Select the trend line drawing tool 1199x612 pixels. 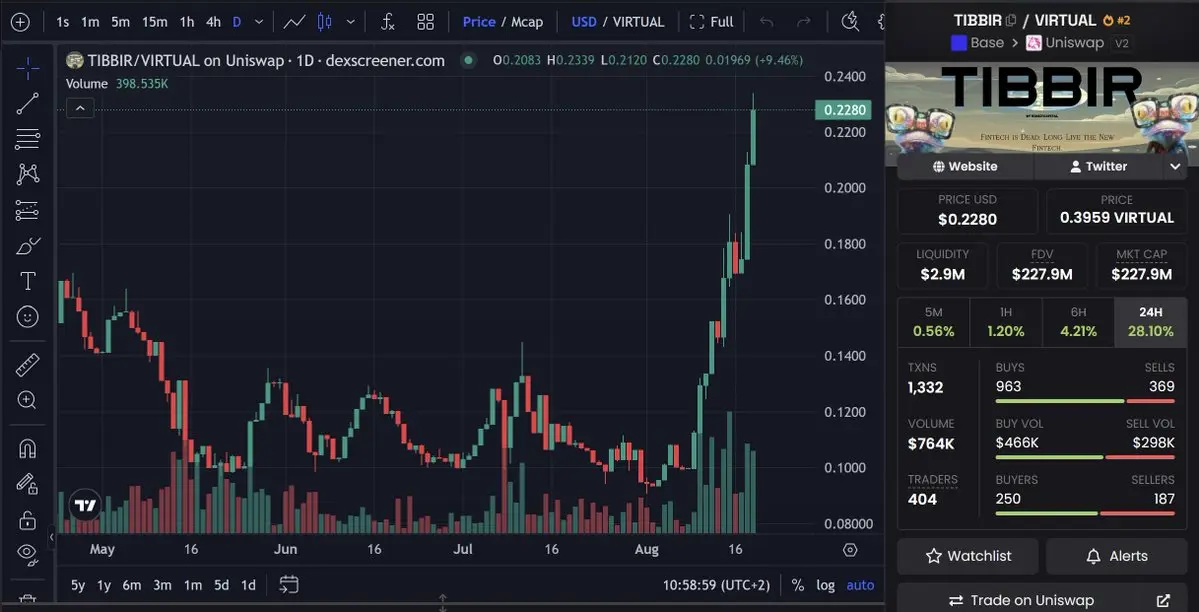point(28,103)
